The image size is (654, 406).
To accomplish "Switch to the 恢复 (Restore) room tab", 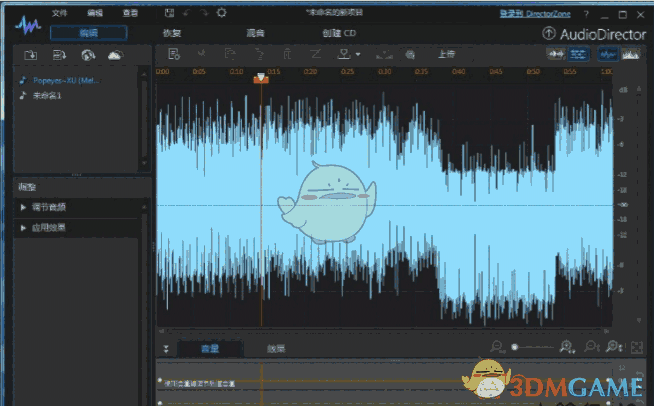I will pos(171,33).
